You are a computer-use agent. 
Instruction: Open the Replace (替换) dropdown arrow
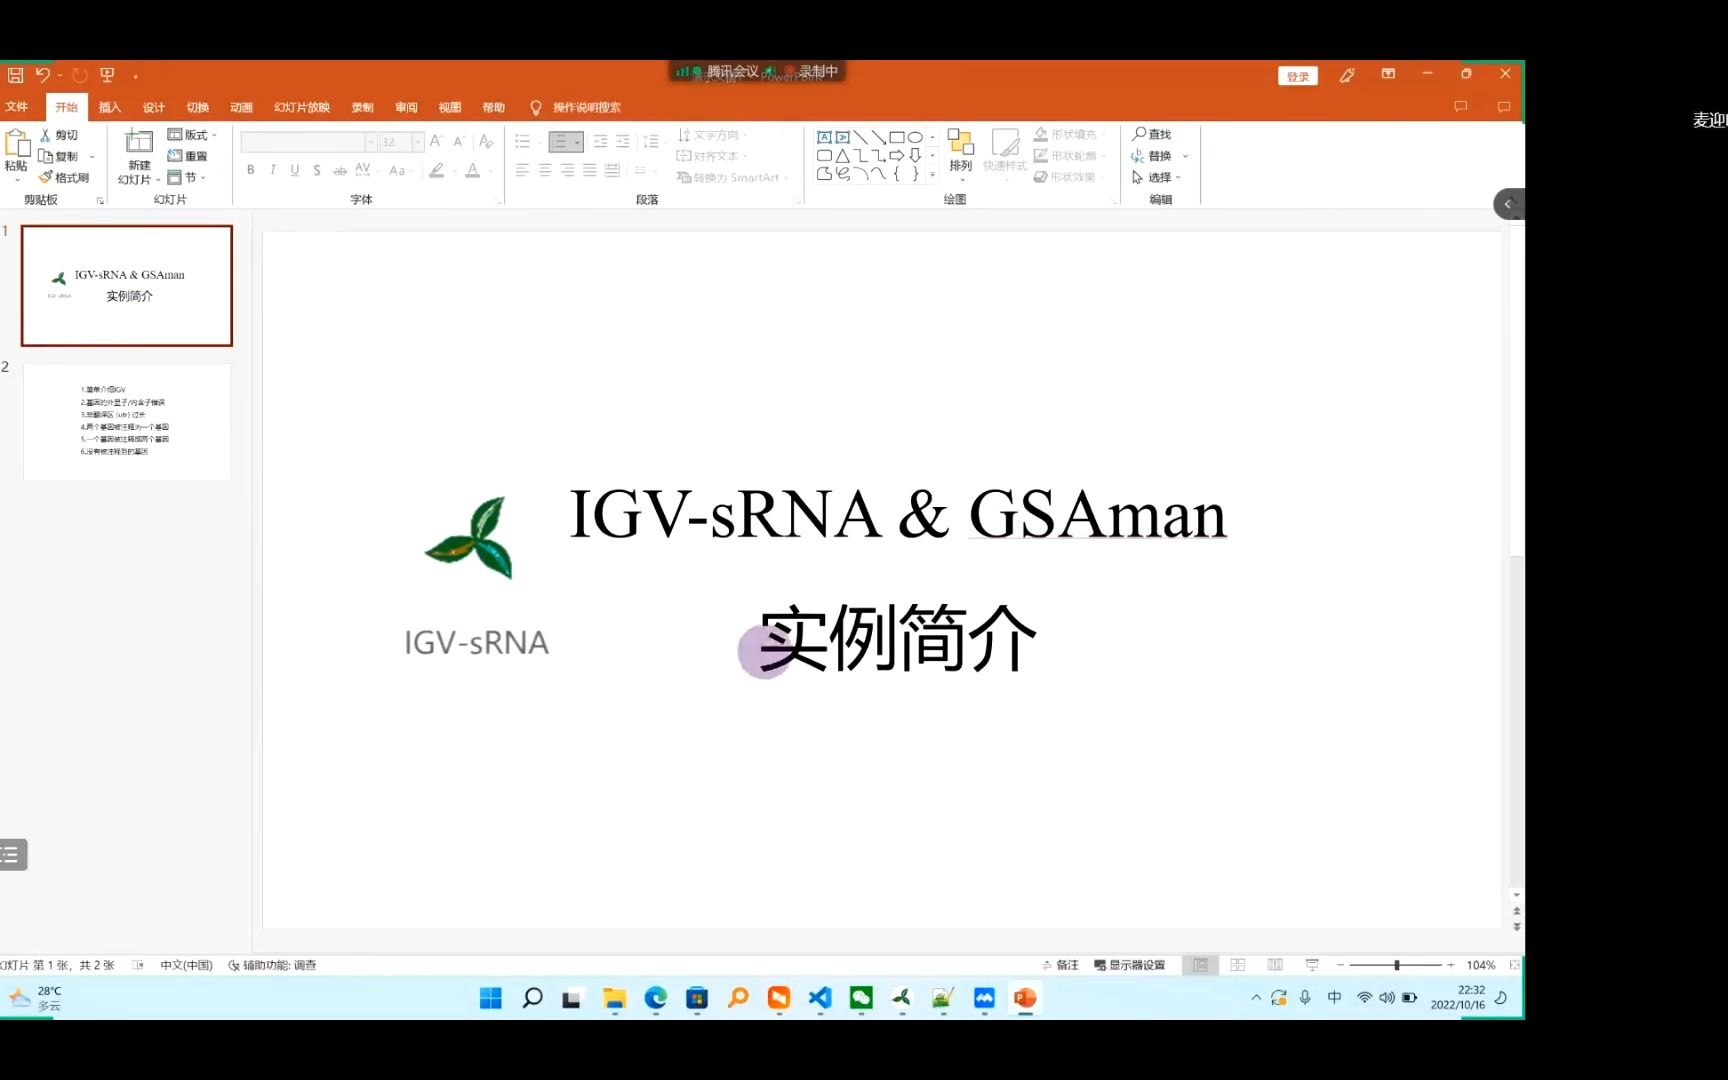tap(1185, 156)
